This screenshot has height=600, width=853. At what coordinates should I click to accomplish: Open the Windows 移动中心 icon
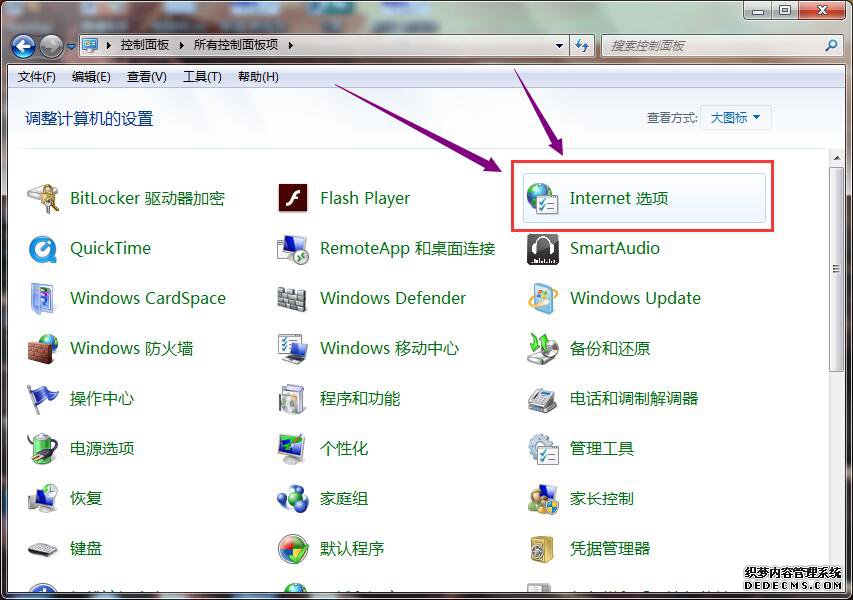(293, 349)
